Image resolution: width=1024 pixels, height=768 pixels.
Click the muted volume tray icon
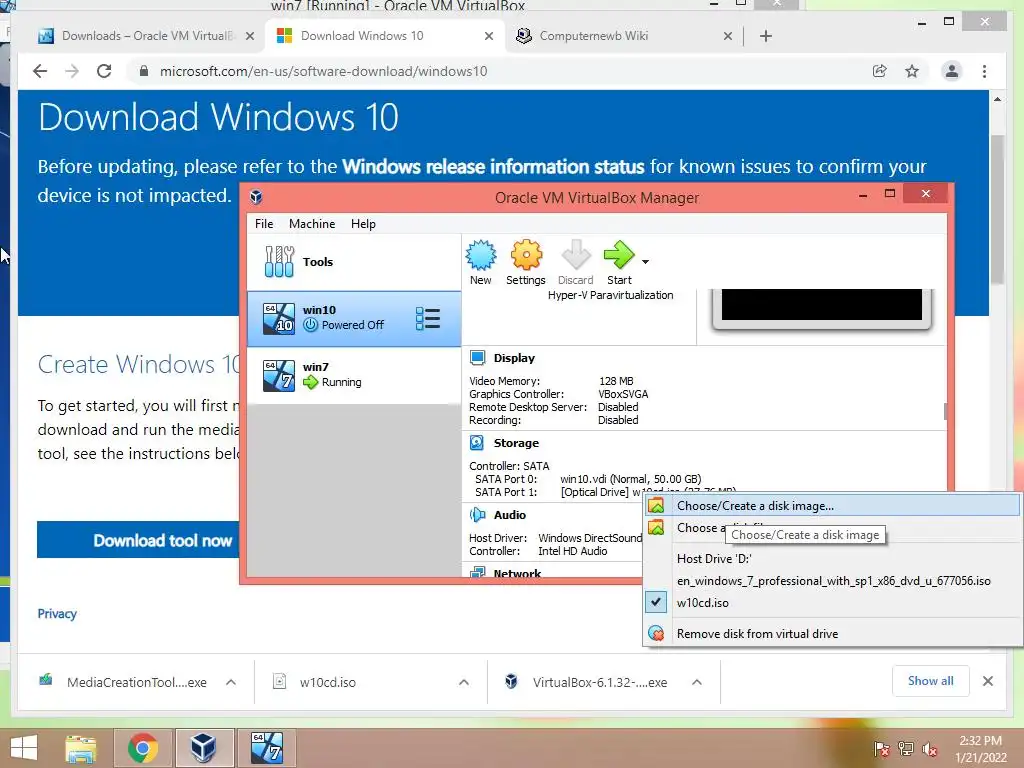(930, 749)
